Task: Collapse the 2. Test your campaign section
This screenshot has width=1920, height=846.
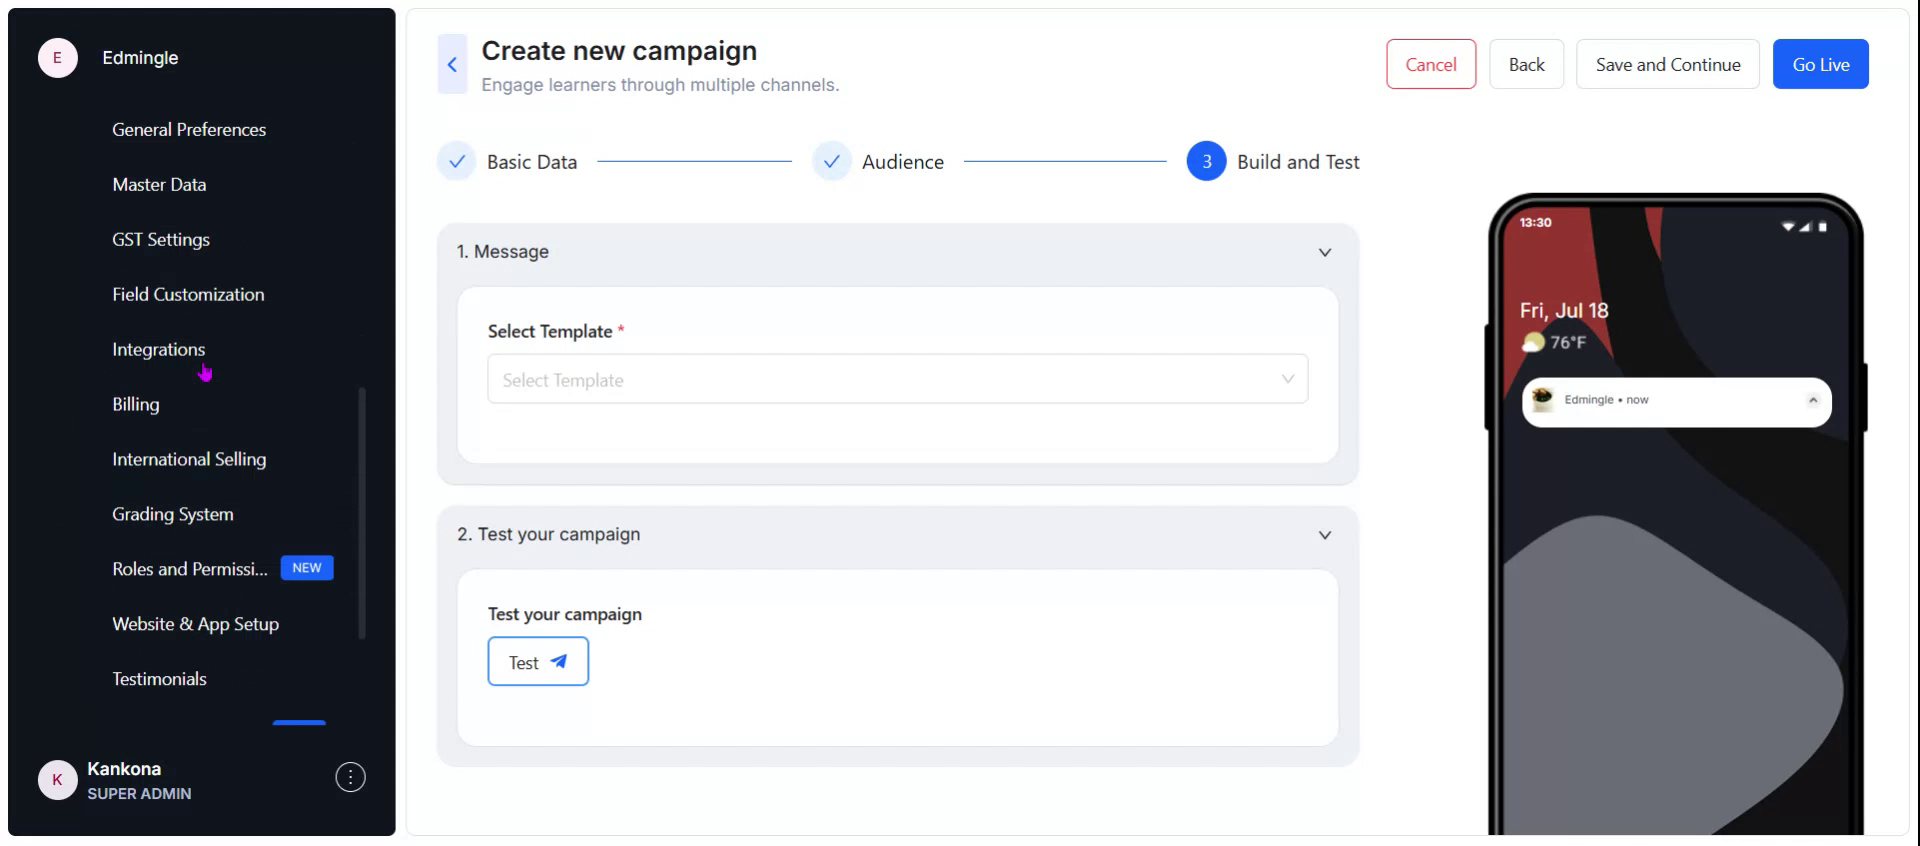Action: [1324, 535]
